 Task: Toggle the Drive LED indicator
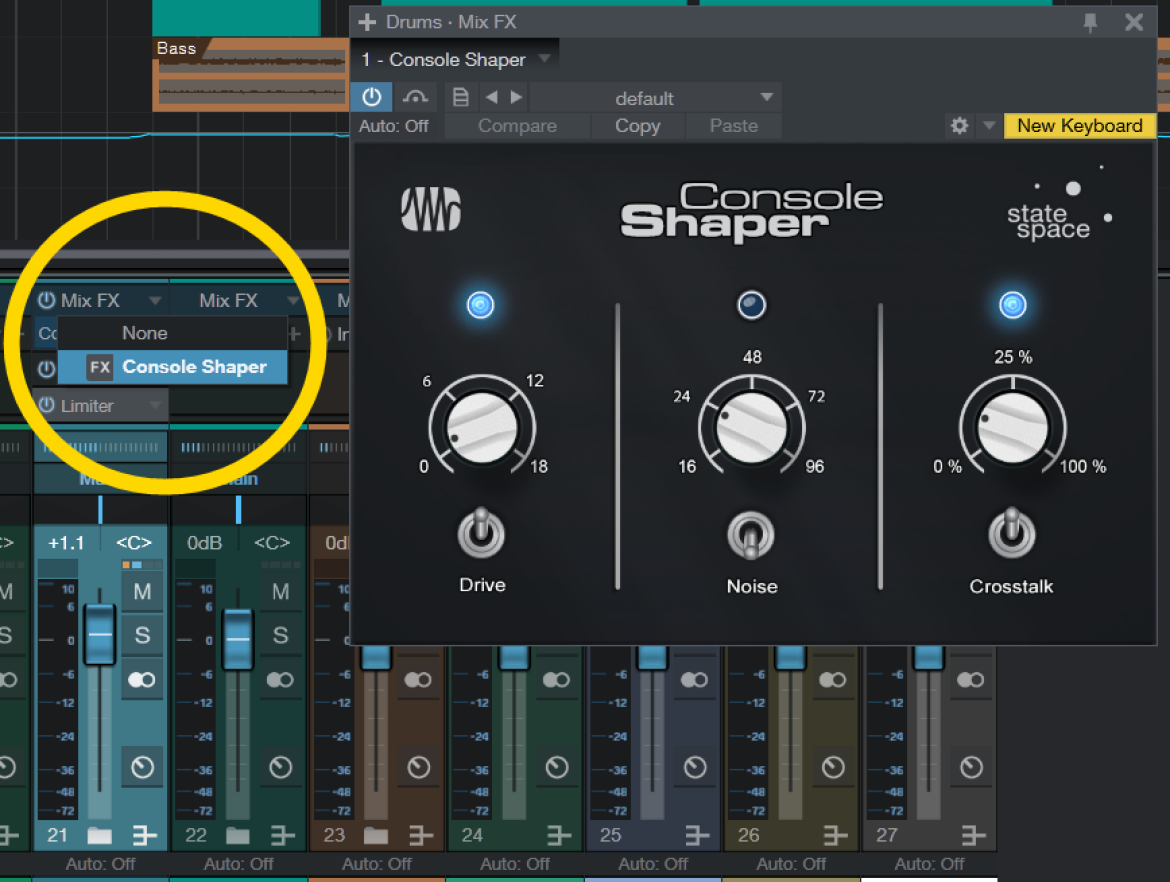coord(481,304)
